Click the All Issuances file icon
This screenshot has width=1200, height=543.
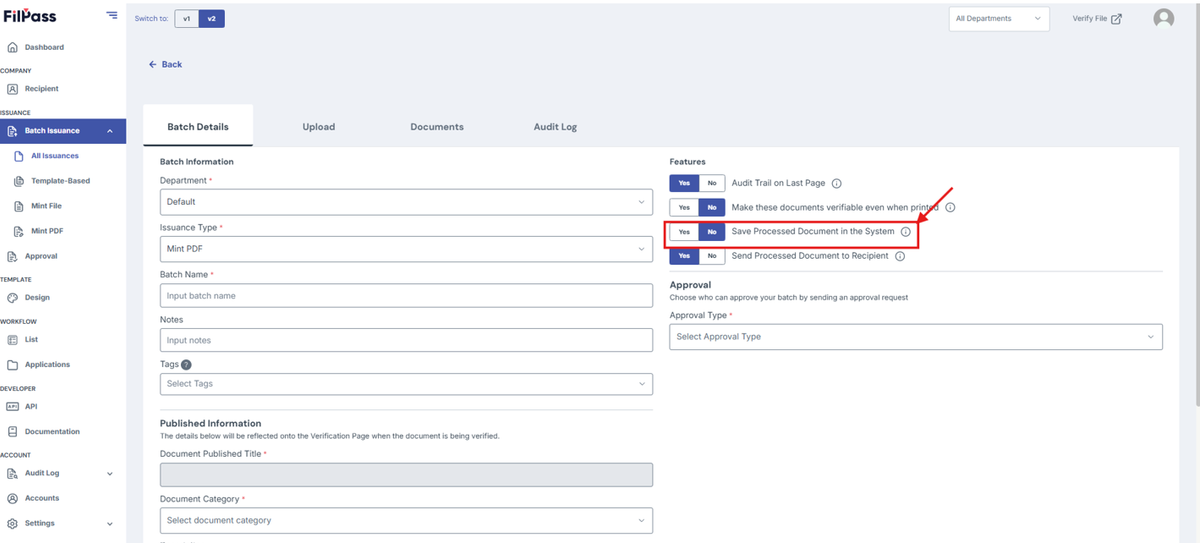coord(20,156)
